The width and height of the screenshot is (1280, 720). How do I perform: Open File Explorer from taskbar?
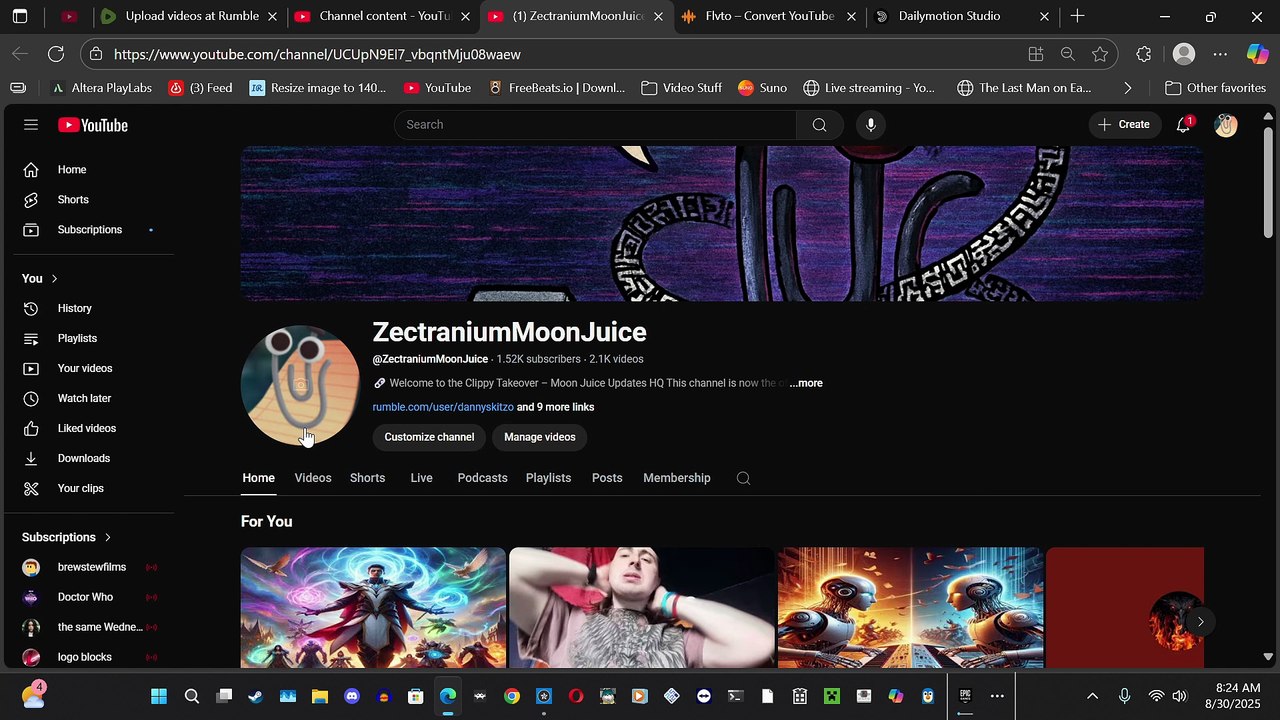(320, 696)
